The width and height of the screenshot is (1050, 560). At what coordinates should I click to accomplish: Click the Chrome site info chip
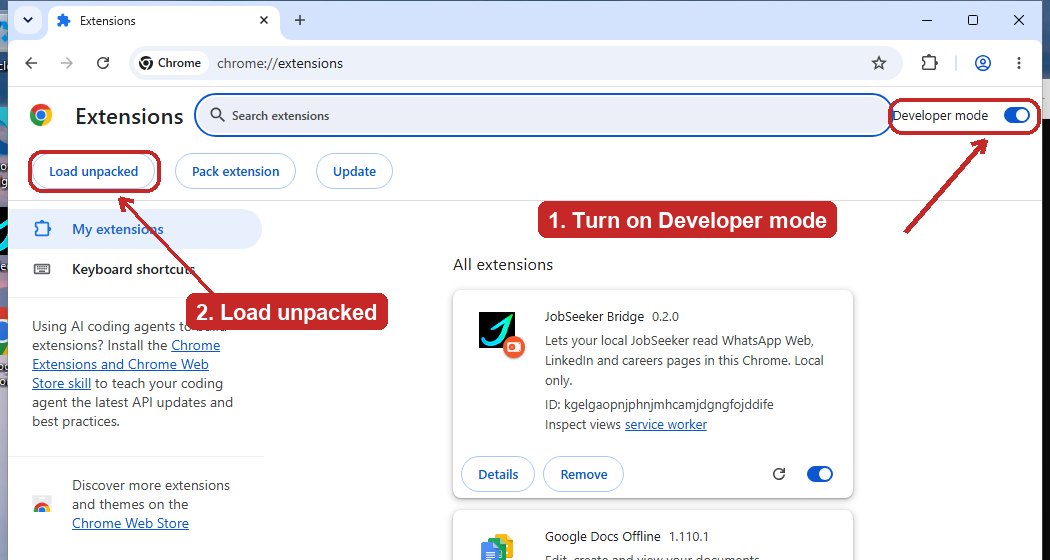tap(170, 63)
